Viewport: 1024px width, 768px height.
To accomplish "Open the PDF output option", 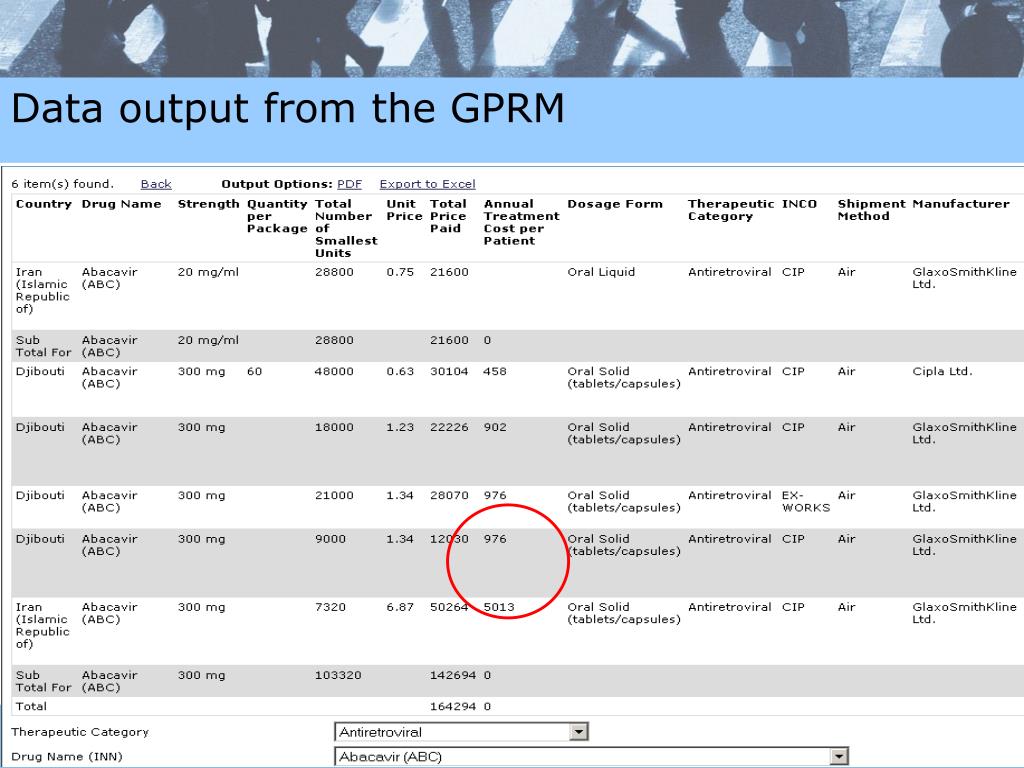I will coord(349,184).
